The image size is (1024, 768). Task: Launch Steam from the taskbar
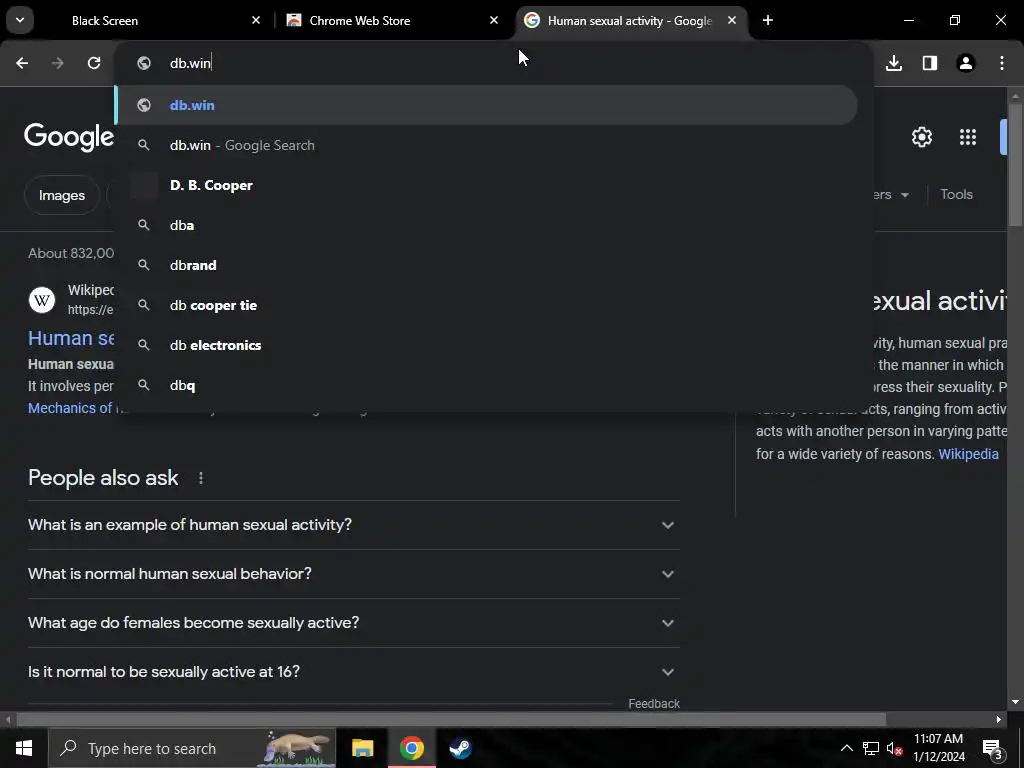[x=460, y=748]
